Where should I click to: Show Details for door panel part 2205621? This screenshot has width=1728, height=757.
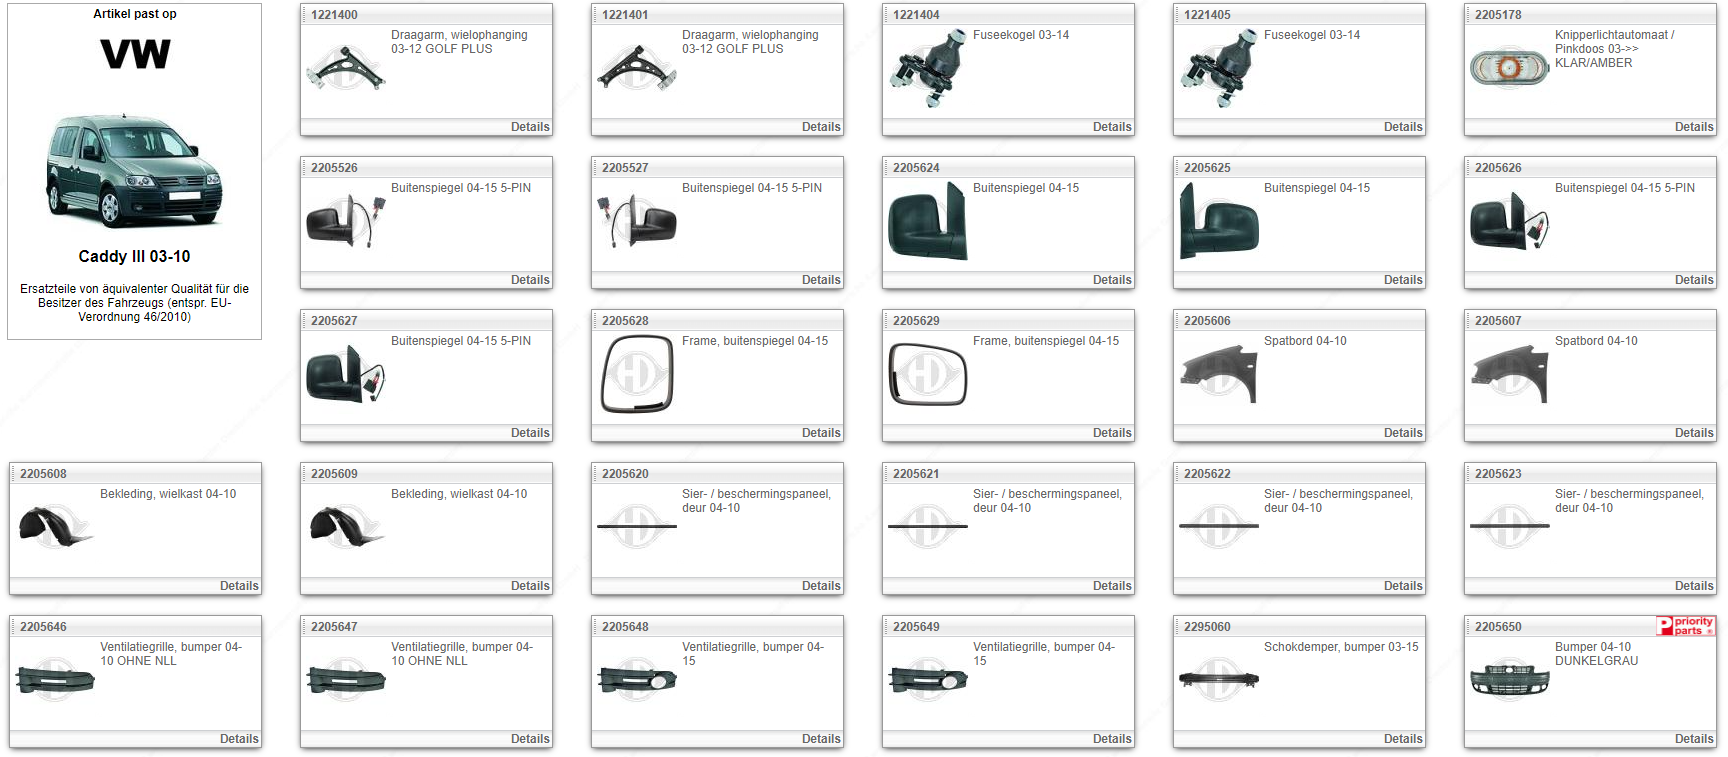click(1111, 586)
